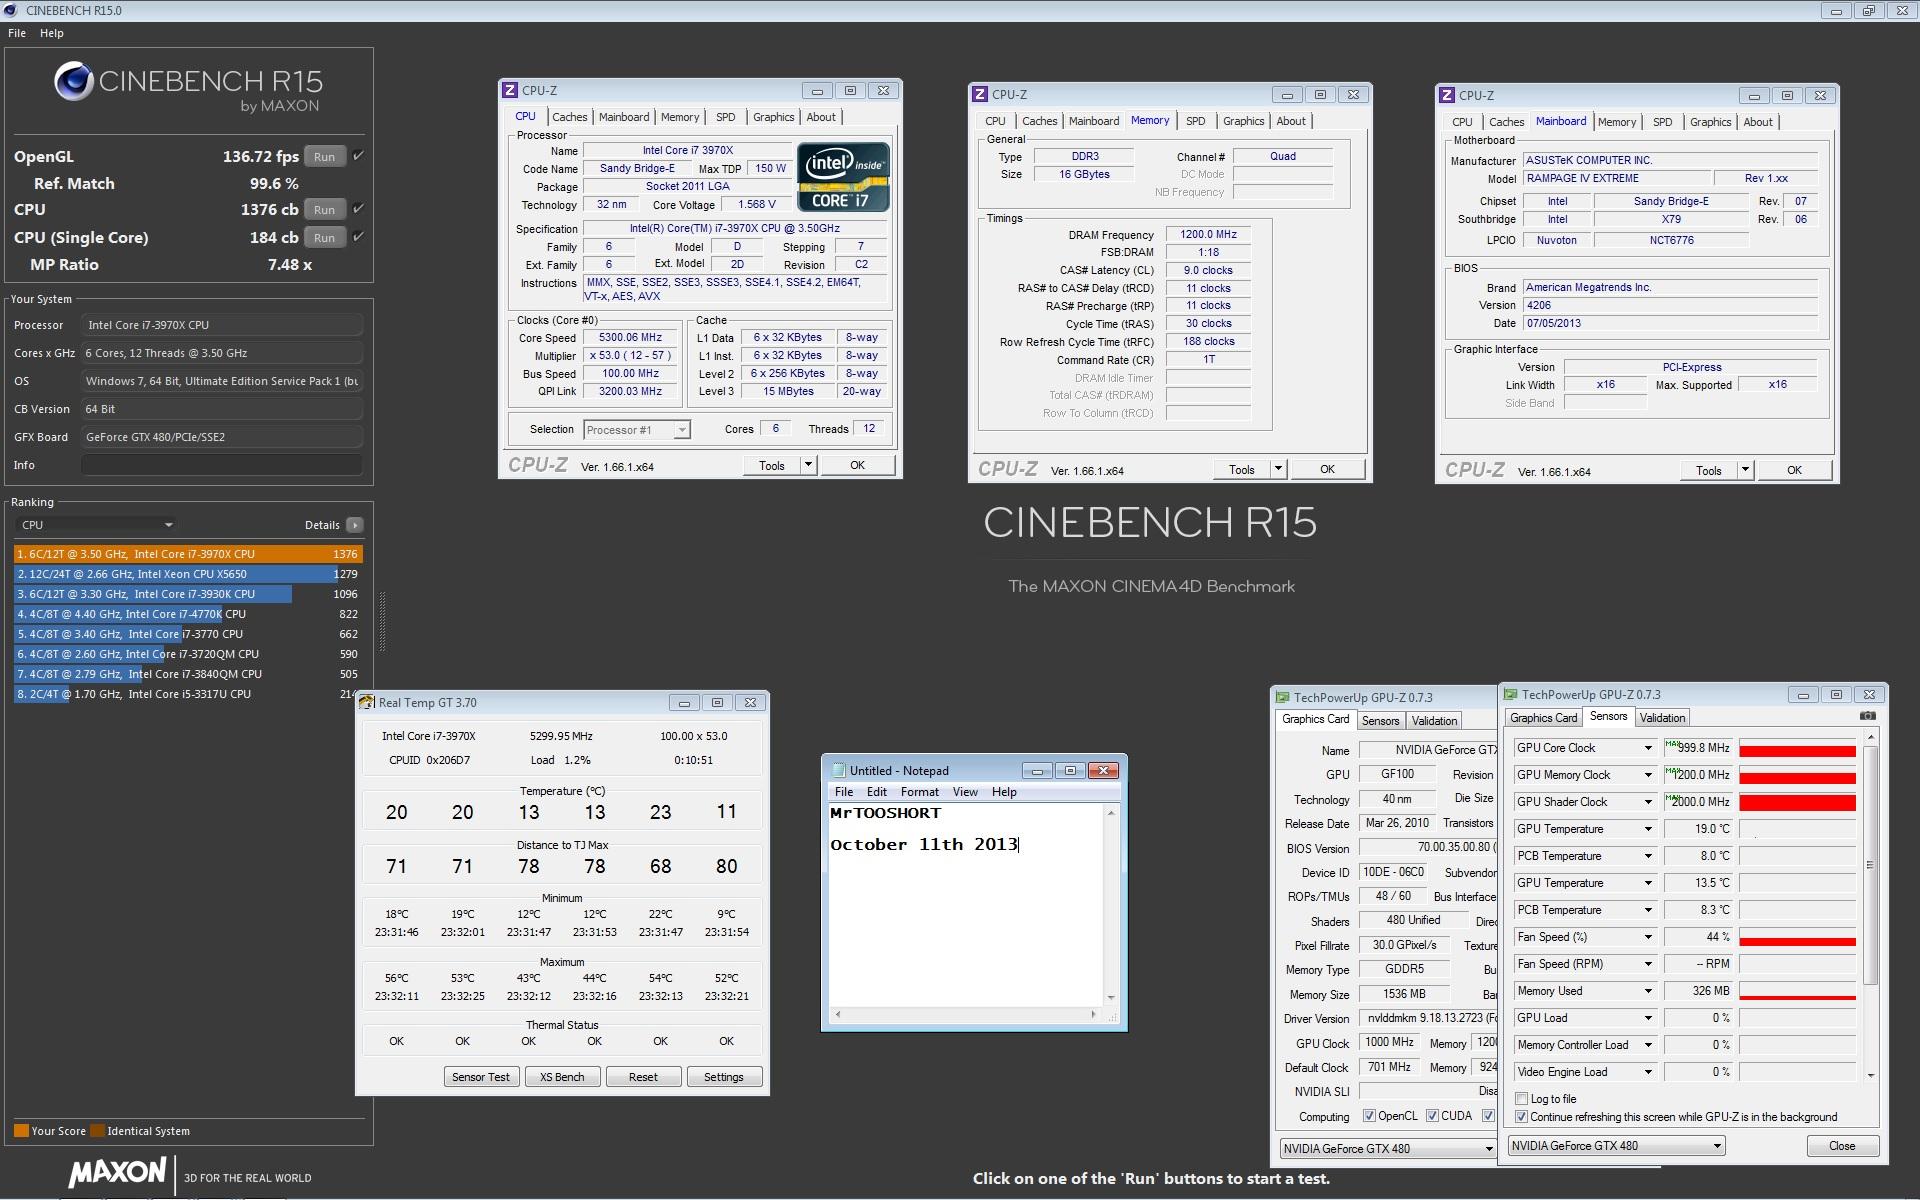Close the GPU-Z Sensors window with Close button
The image size is (1920, 1200).
pos(1842,1146)
